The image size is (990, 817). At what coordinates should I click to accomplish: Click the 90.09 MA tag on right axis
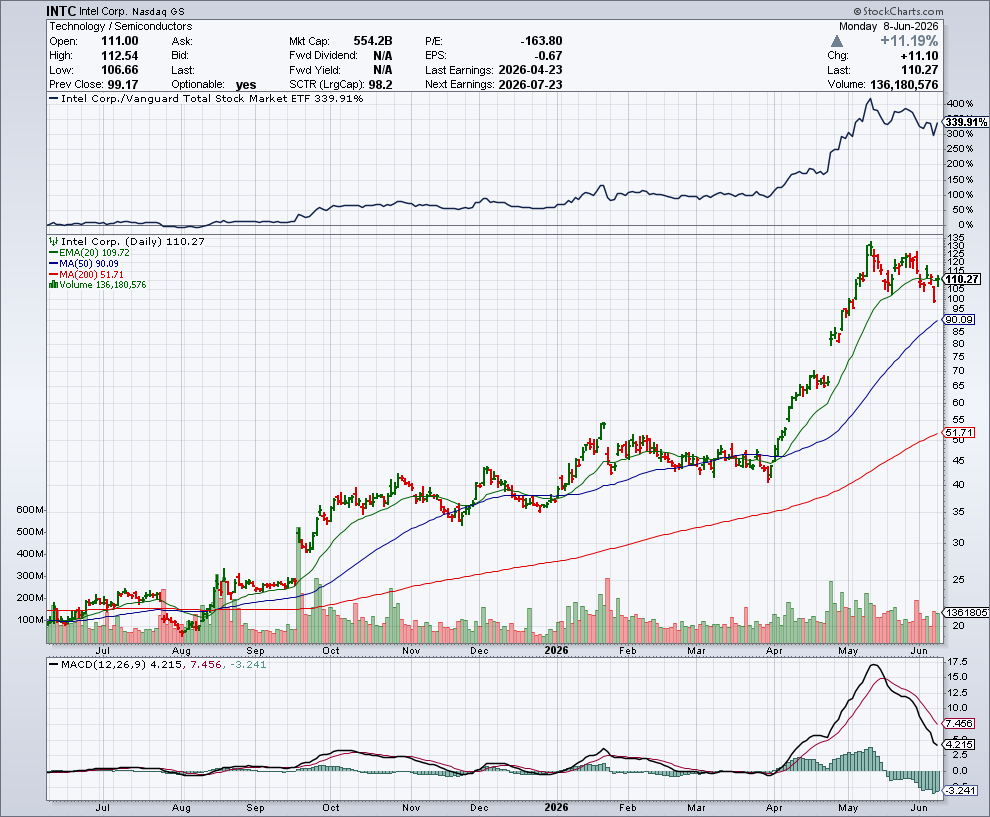coord(959,319)
